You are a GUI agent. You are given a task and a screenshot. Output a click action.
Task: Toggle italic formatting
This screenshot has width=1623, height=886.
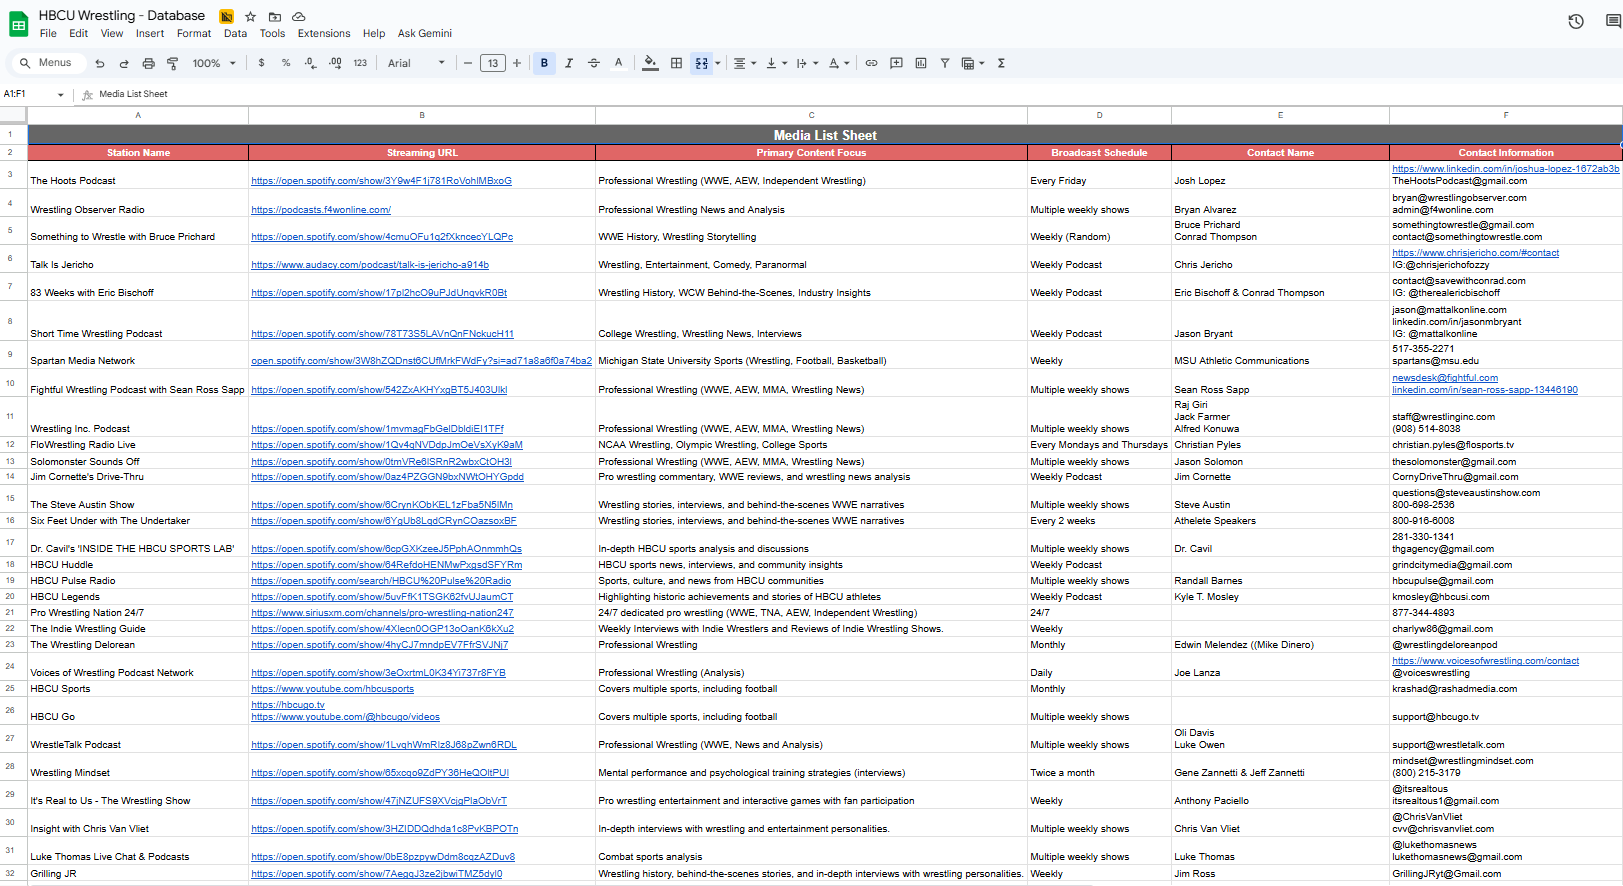tap(569, 63)
